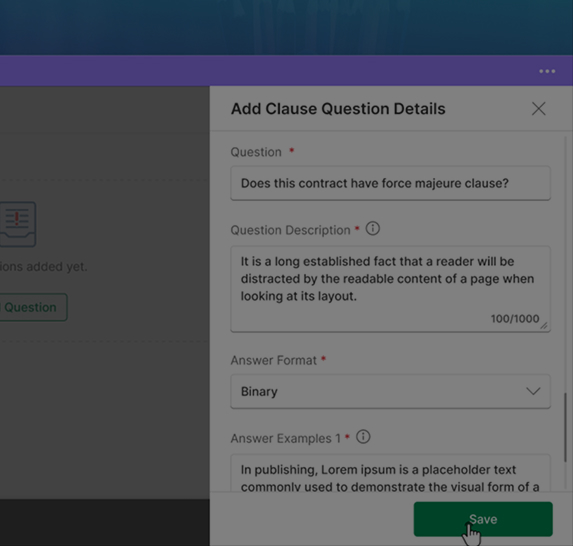Save the clause question details
This screenshot has height=546, width=573.
pyautogui.click(x=483, y=519)
